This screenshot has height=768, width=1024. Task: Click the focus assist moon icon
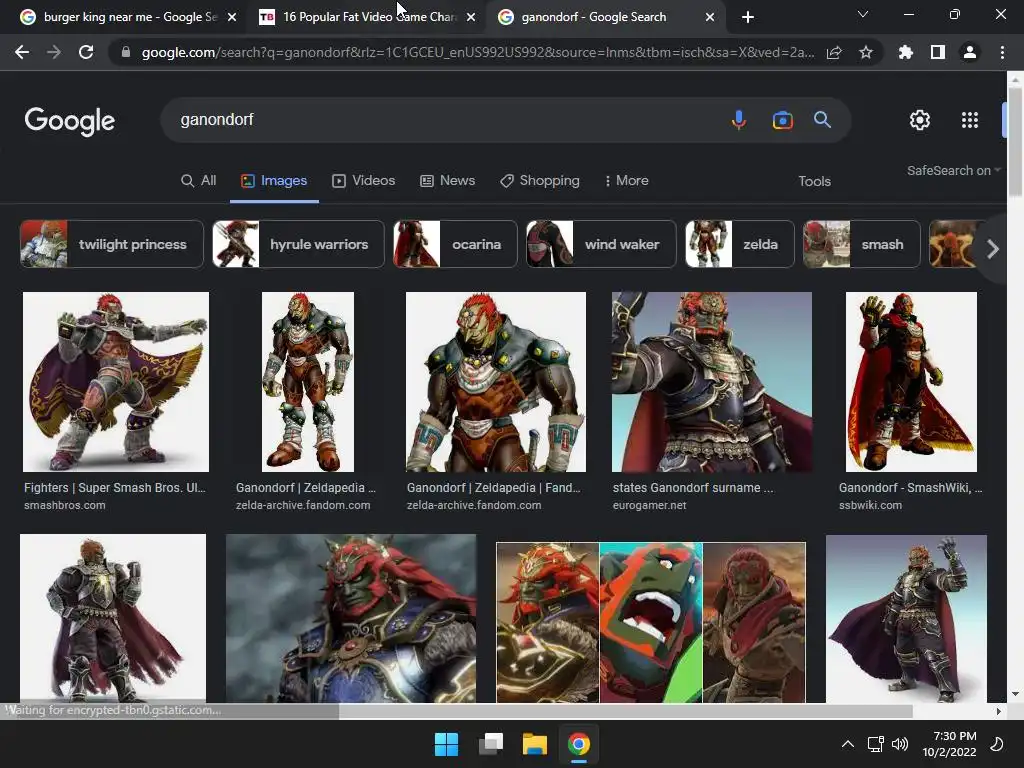pyautogui.click(x=997, y=744)
